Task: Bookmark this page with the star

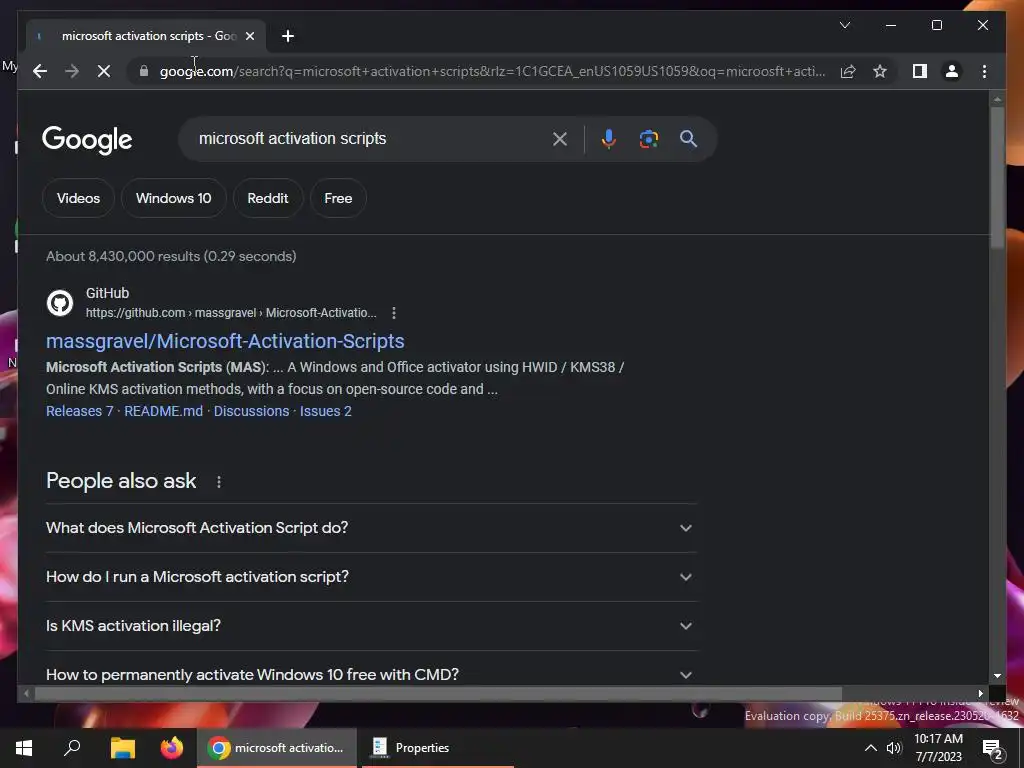Action: pyautogui.click(x=880, y=71)
